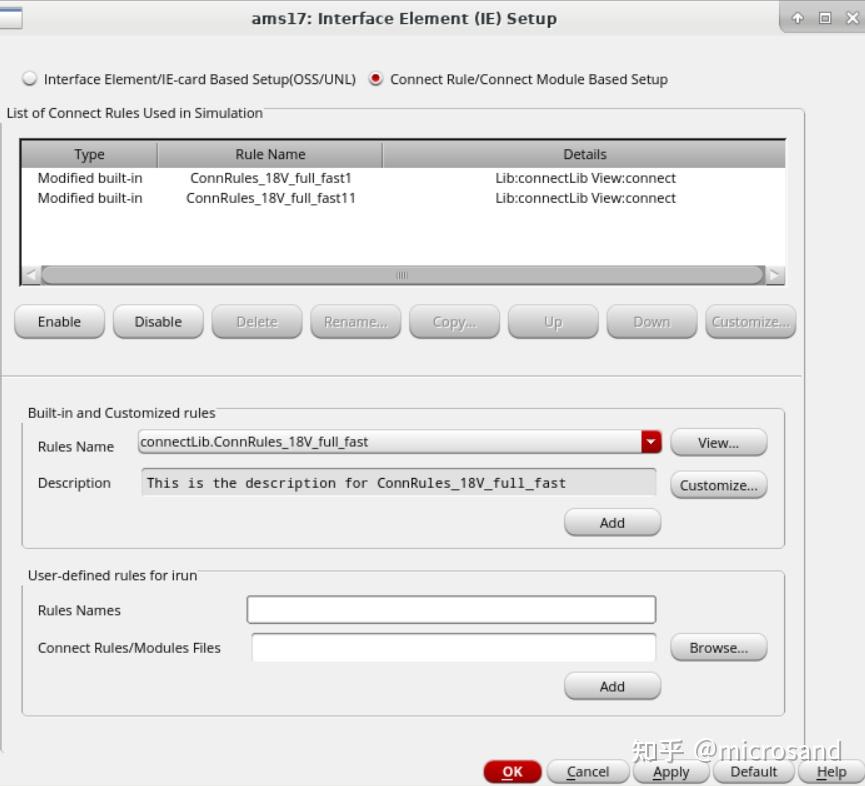Click the OK button
865x786 pixels.
tap(512, 772)
